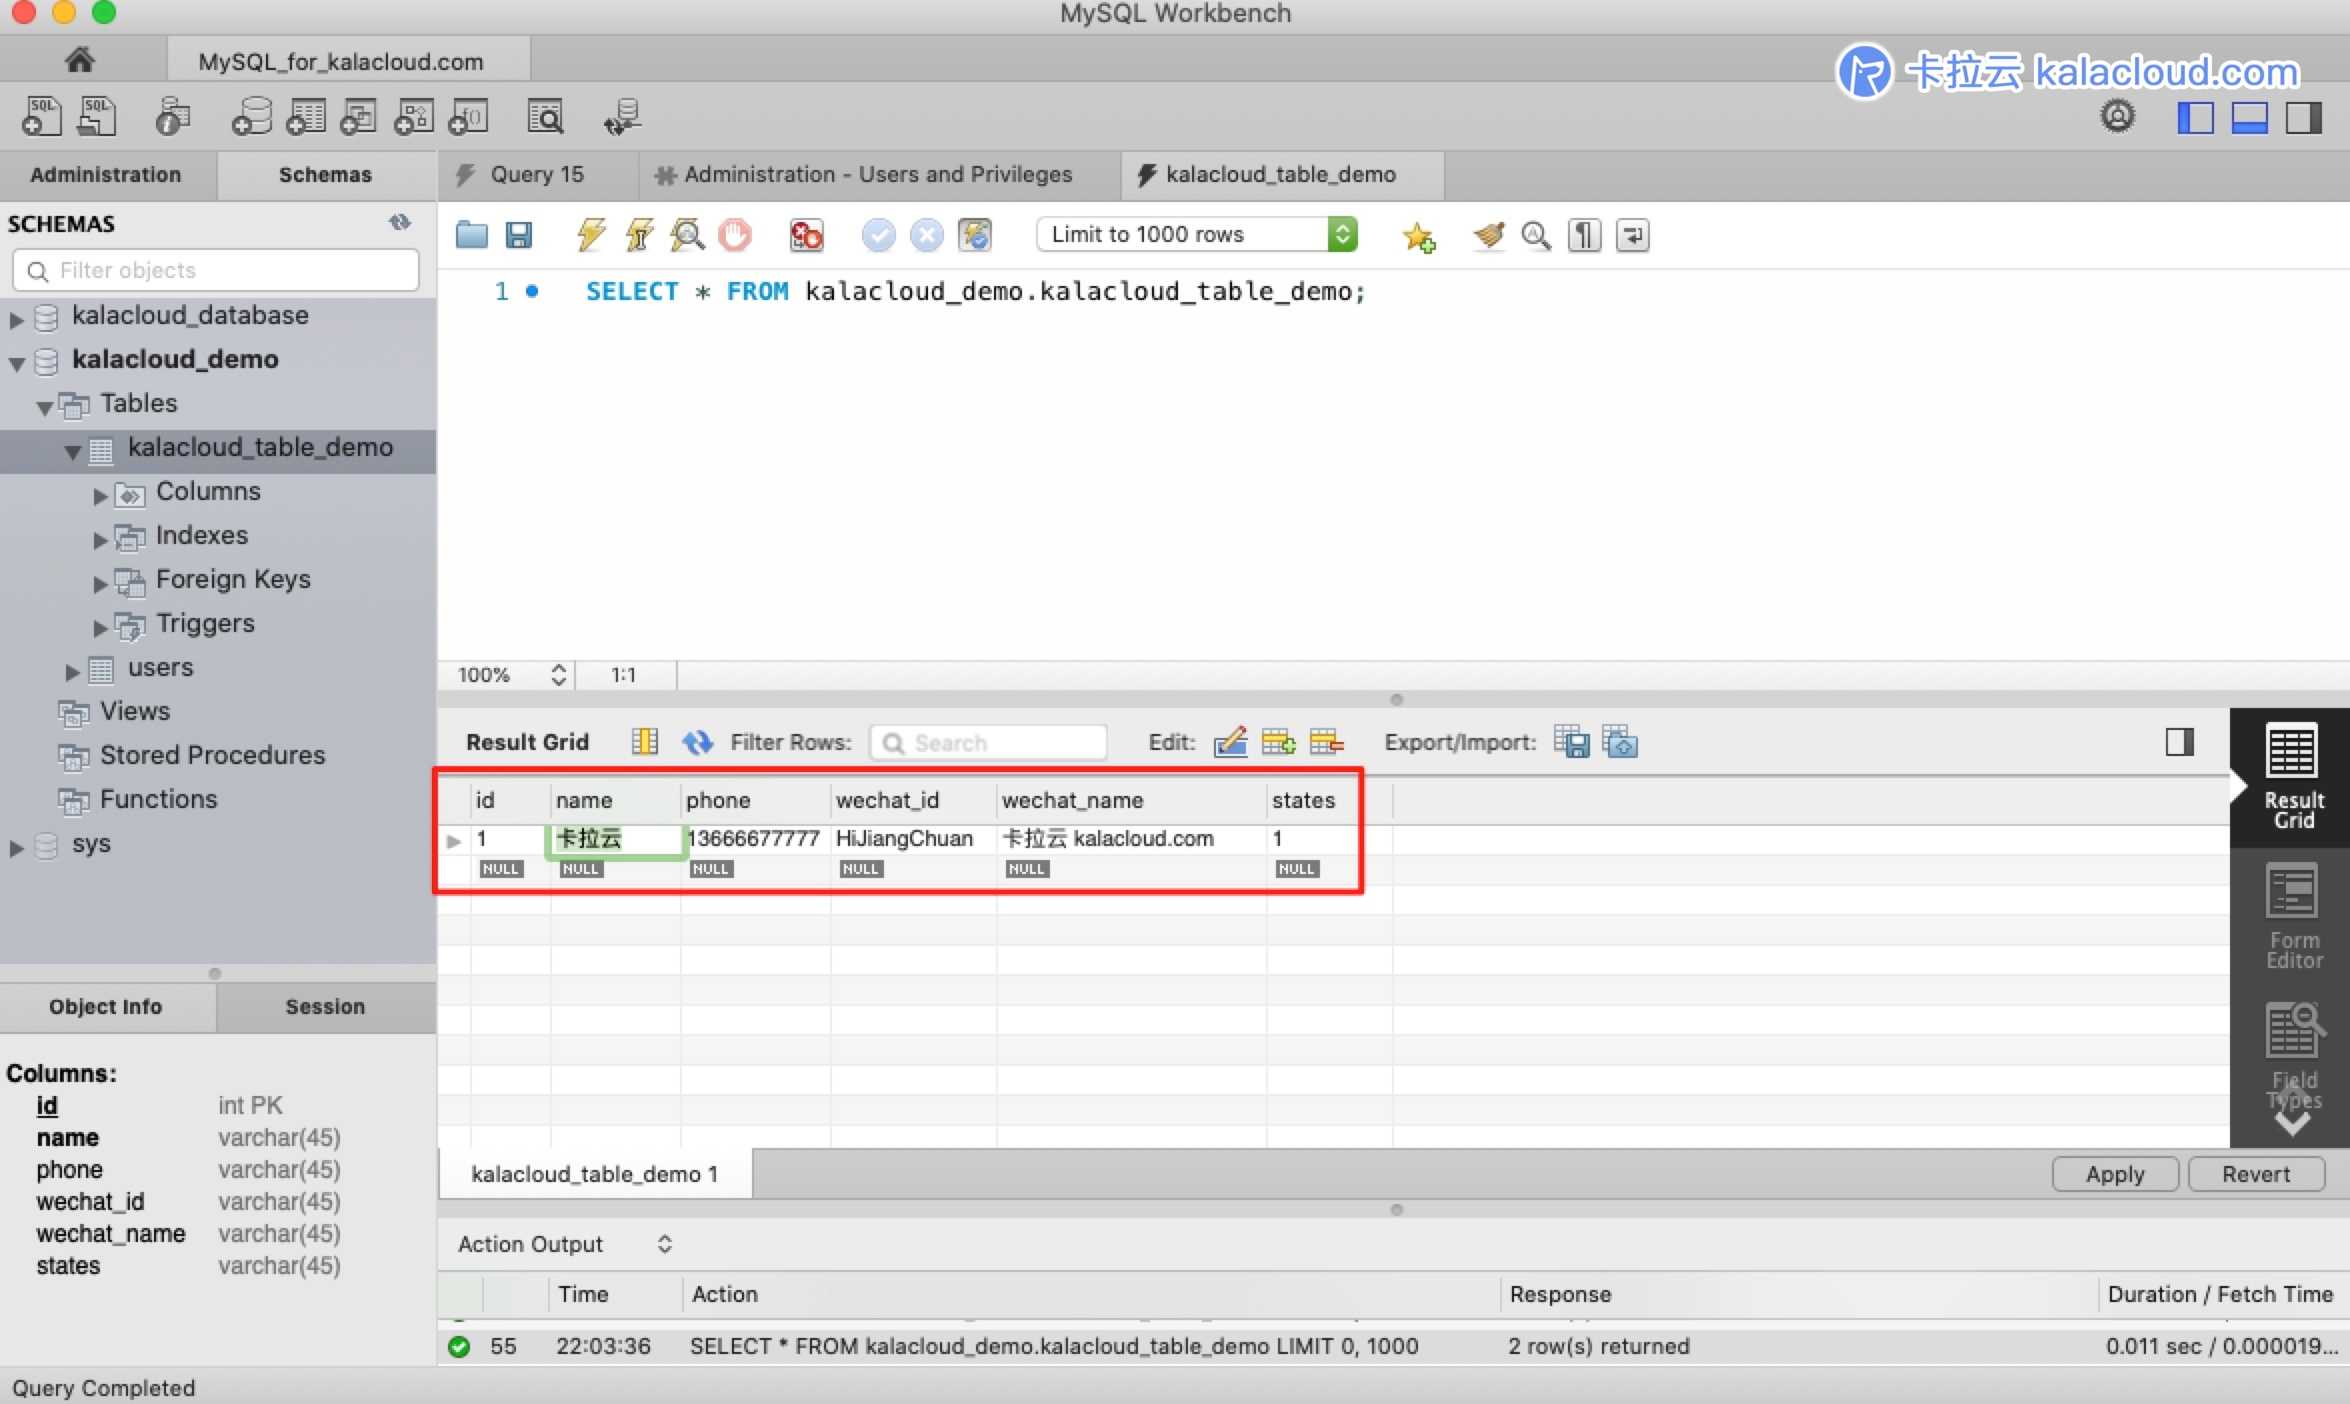Click the Edit current row pencil icon
This screenshot has width=2350, height=1404.
[x=1227, y=740]
